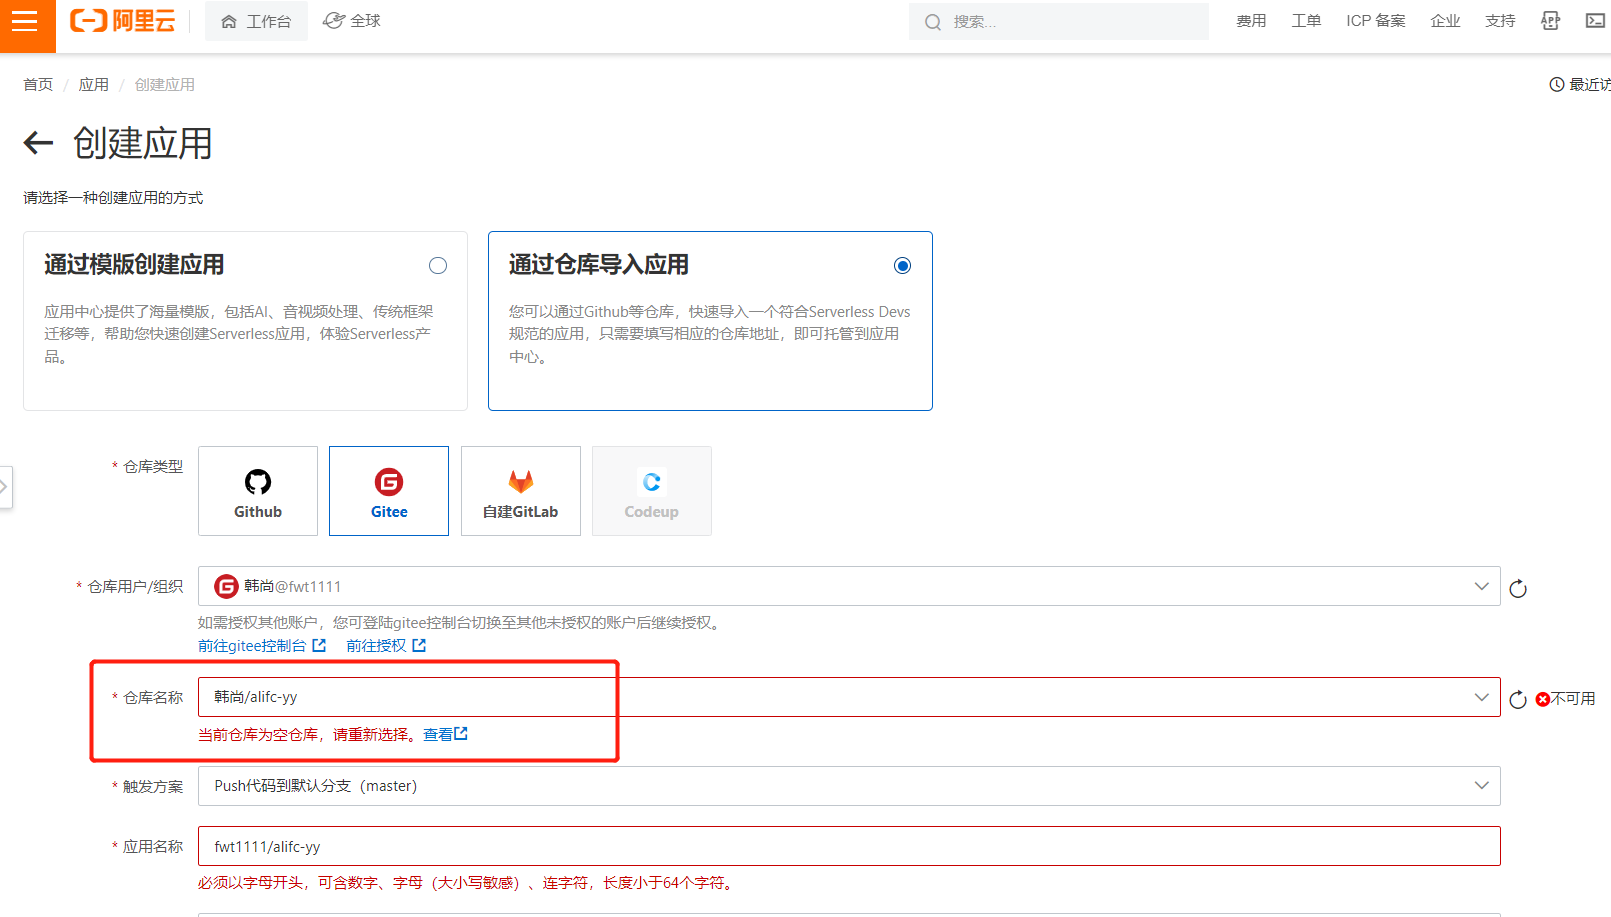Image resolution: width=1611 pixels, height=917 pixels.
Task: Click the 创建应用 breadcrumb text
Action: (x=165, y=85)
